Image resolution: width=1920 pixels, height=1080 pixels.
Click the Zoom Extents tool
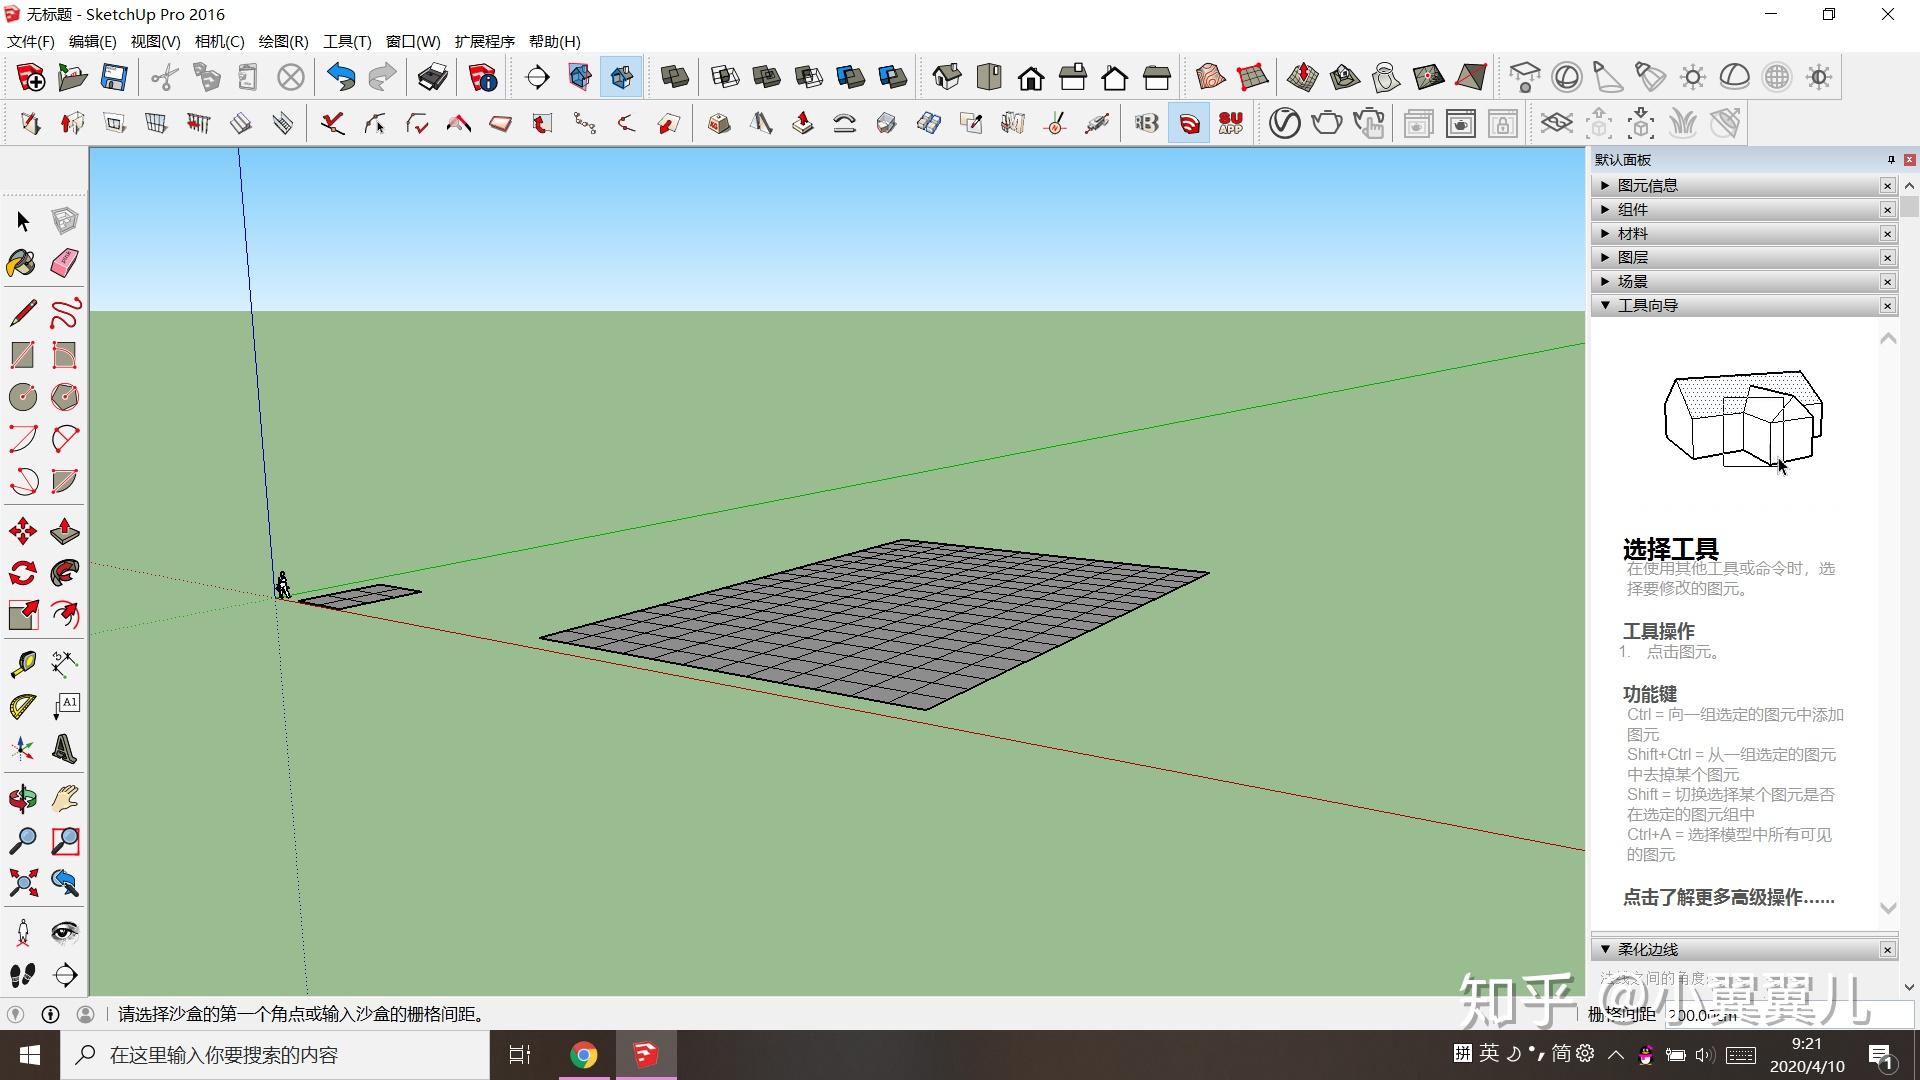click(23, 882)
